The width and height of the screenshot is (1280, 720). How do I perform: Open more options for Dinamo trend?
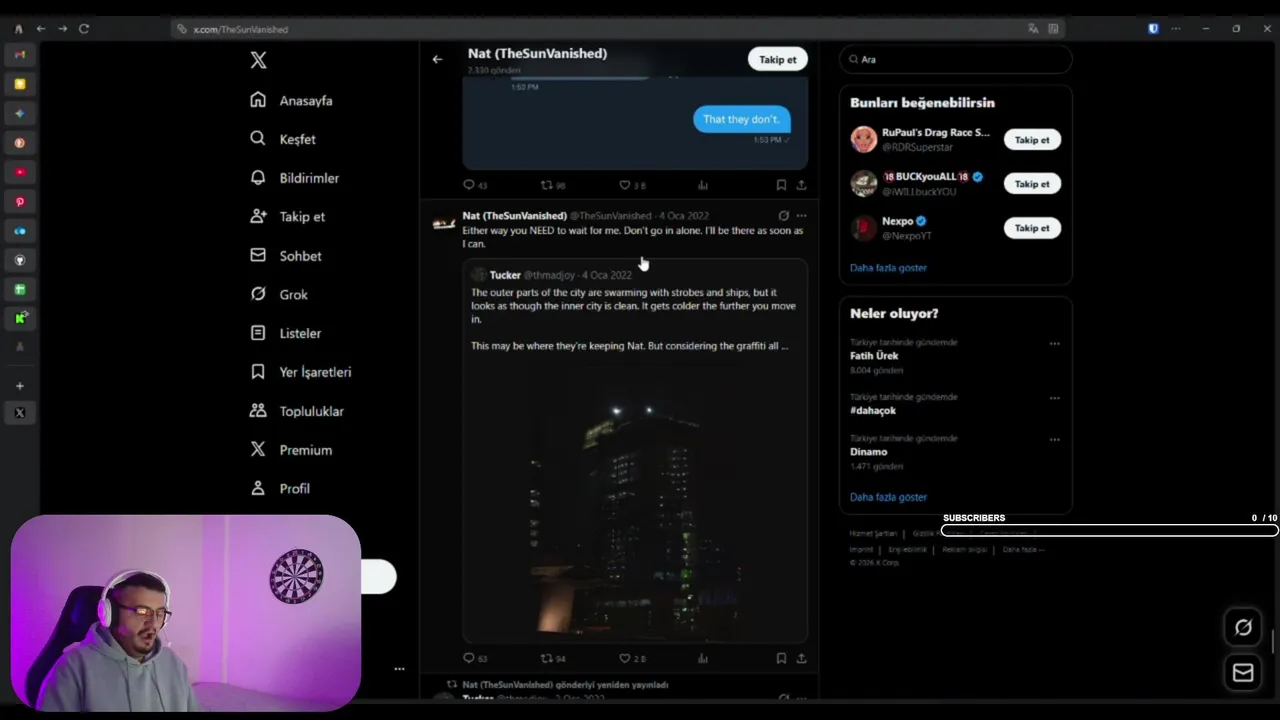click(1054, 440)
